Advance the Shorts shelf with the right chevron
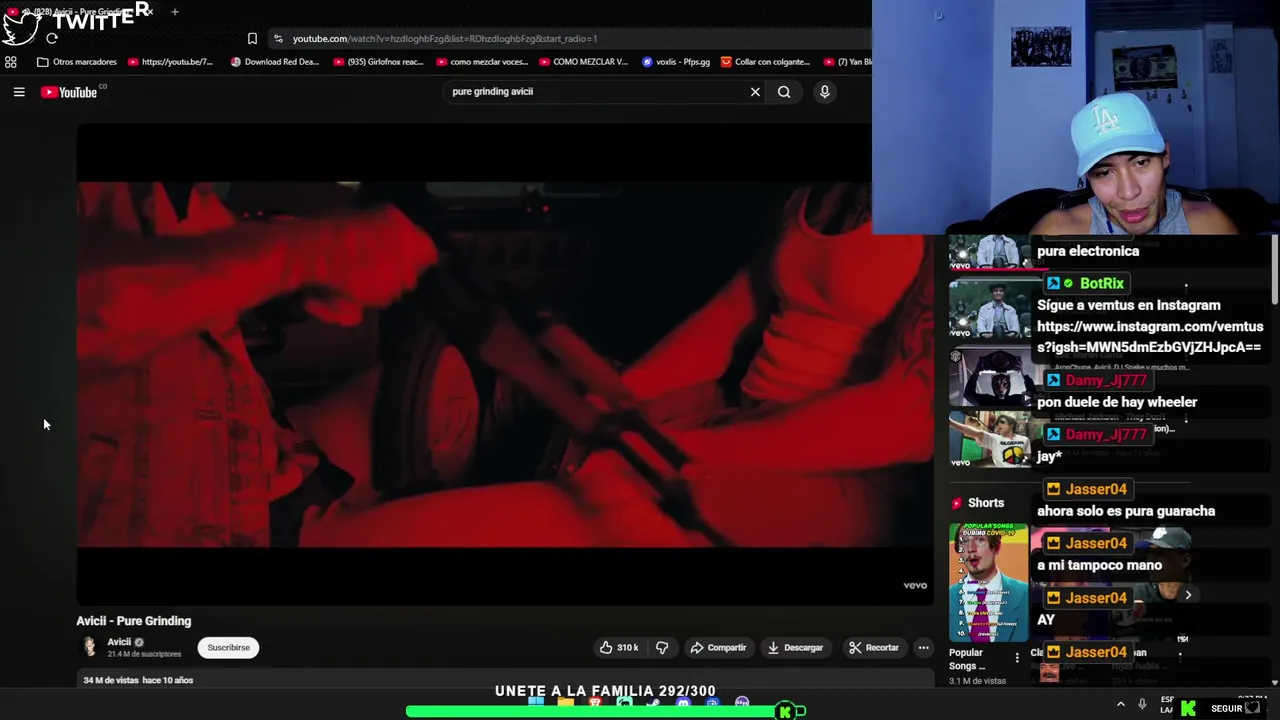 (x=1188, y=595)
